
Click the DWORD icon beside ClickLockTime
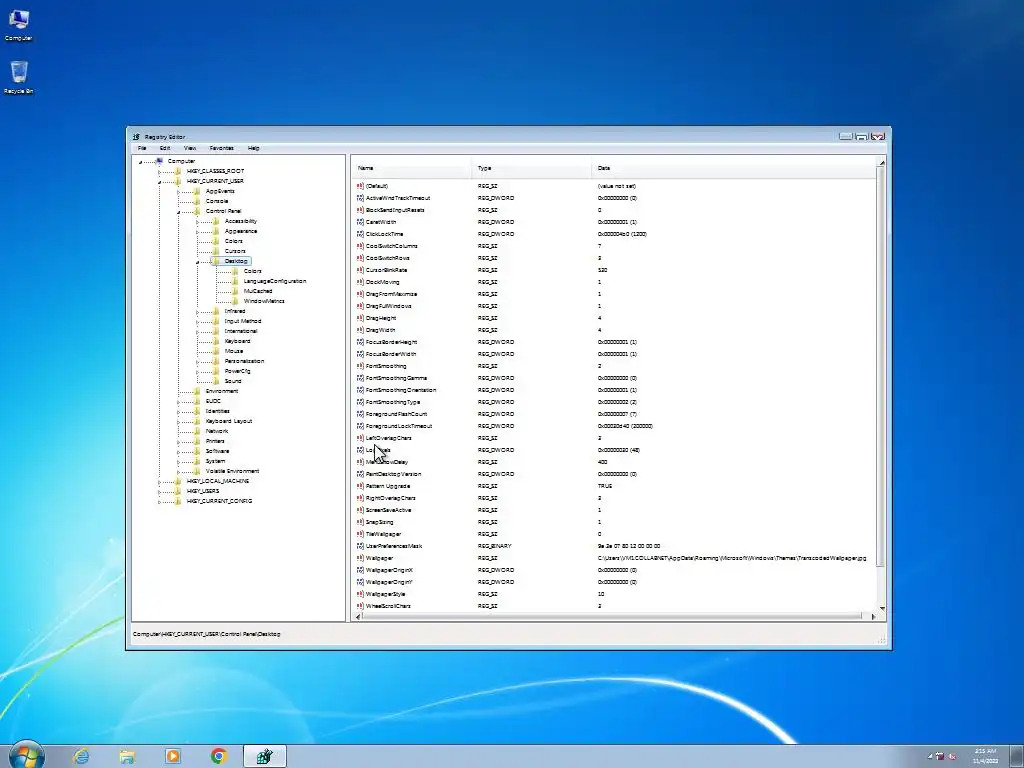360,234
